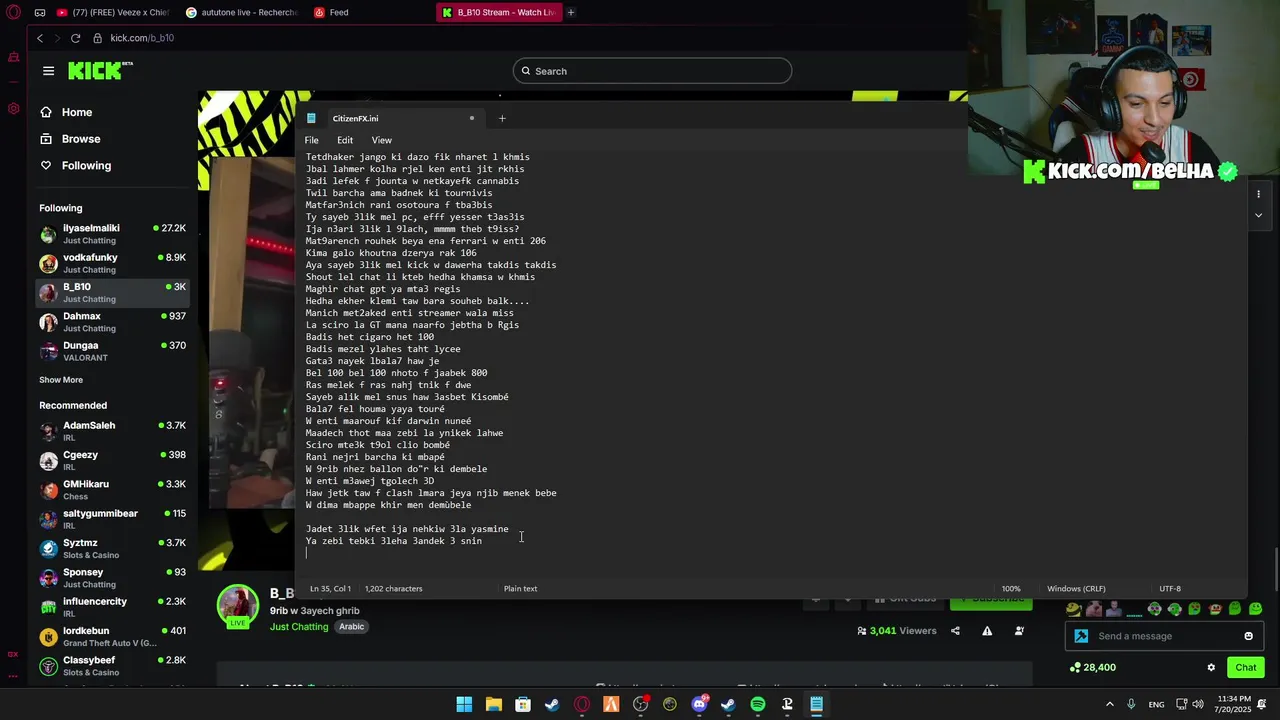Screen dimensions: 1280x720
Task: Open vodkafunky followed channel
Action: (x=113, y=263)
